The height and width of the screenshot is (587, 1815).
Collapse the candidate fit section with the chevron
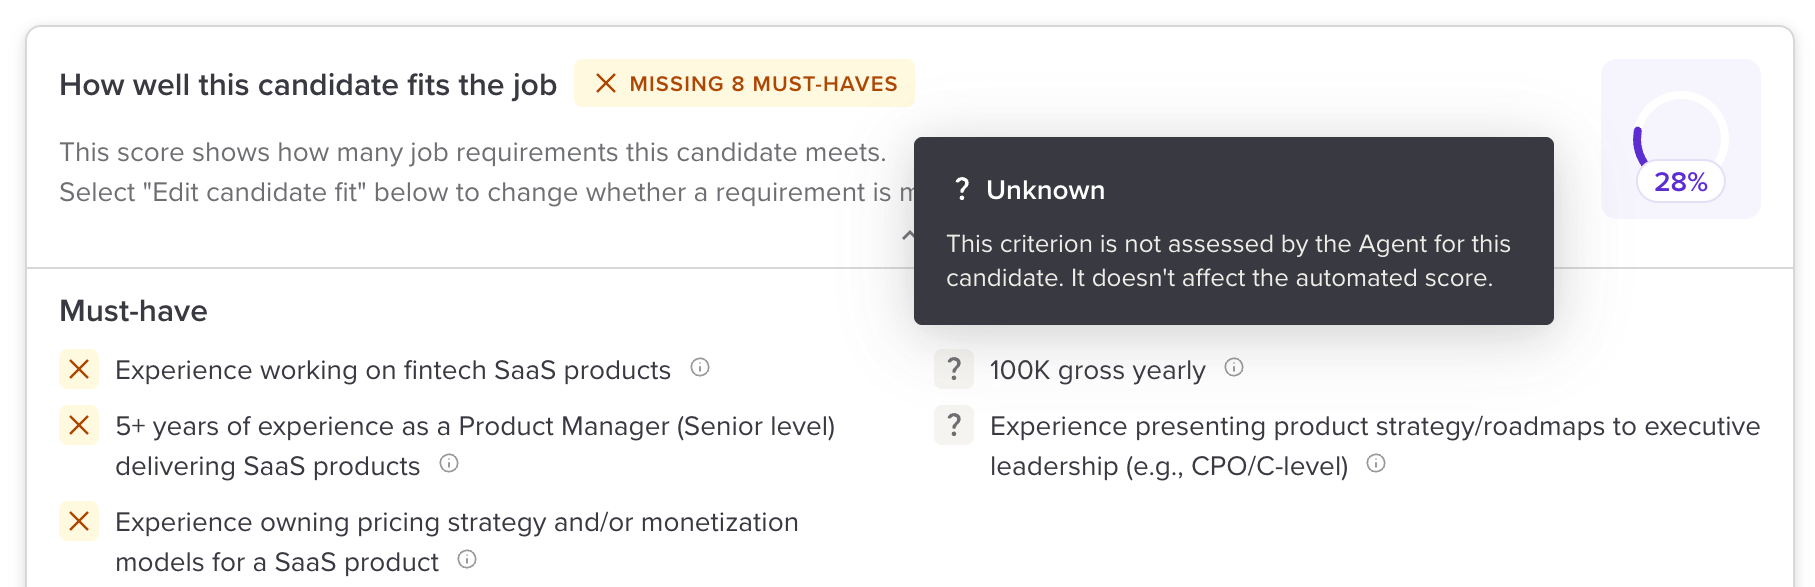907,236
